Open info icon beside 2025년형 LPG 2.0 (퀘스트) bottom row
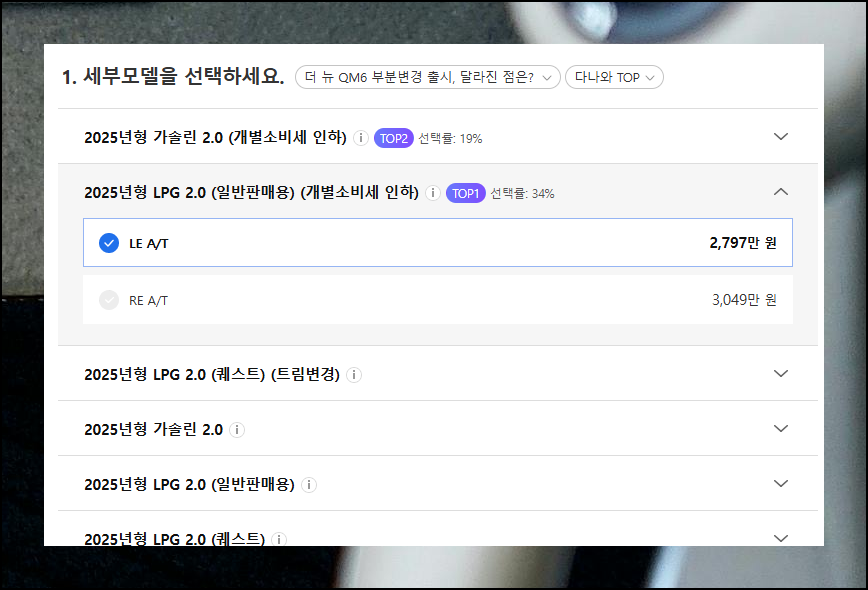868x590 pixels. pyautogui.click(x=279, y=539)
